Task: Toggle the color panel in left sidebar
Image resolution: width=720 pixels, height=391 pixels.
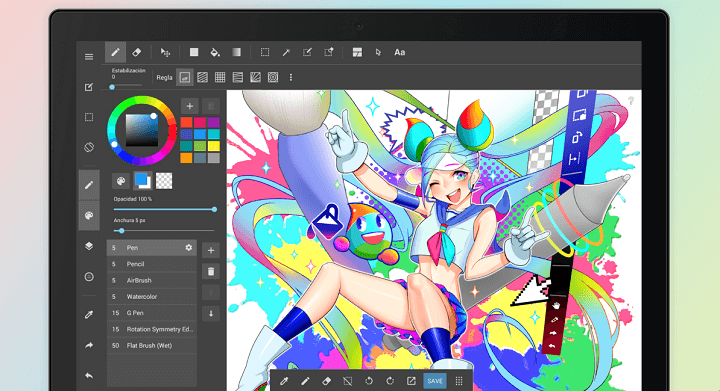Action: click(x=89, y=215)
